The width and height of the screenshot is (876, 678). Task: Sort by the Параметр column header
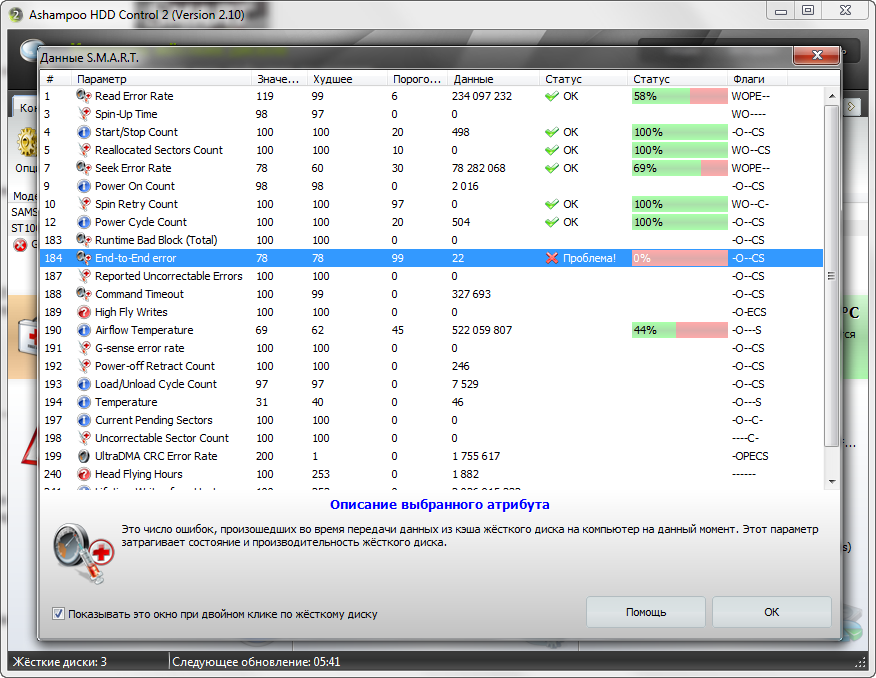pos(161,79)
